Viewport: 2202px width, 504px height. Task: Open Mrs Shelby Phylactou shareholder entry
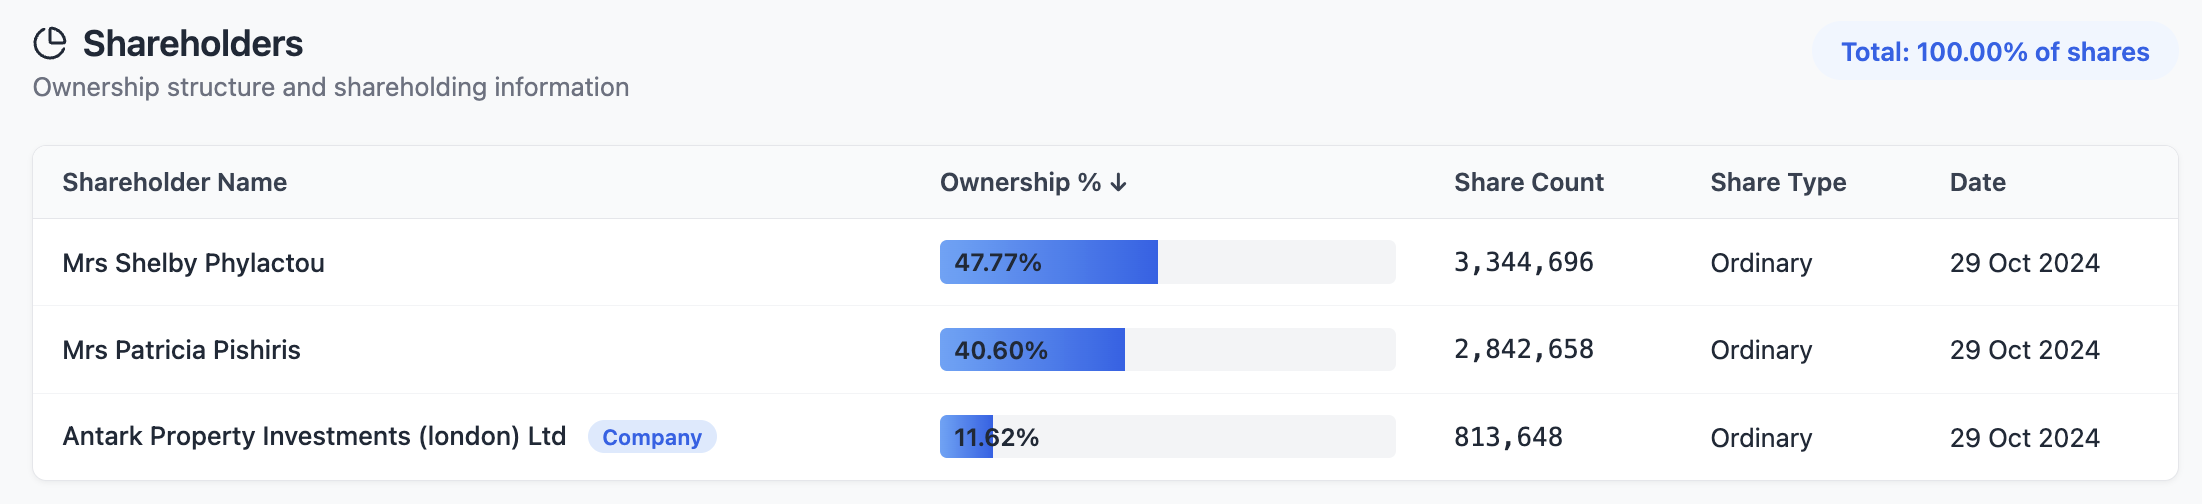pyautogui.click(x=193, y=263)
